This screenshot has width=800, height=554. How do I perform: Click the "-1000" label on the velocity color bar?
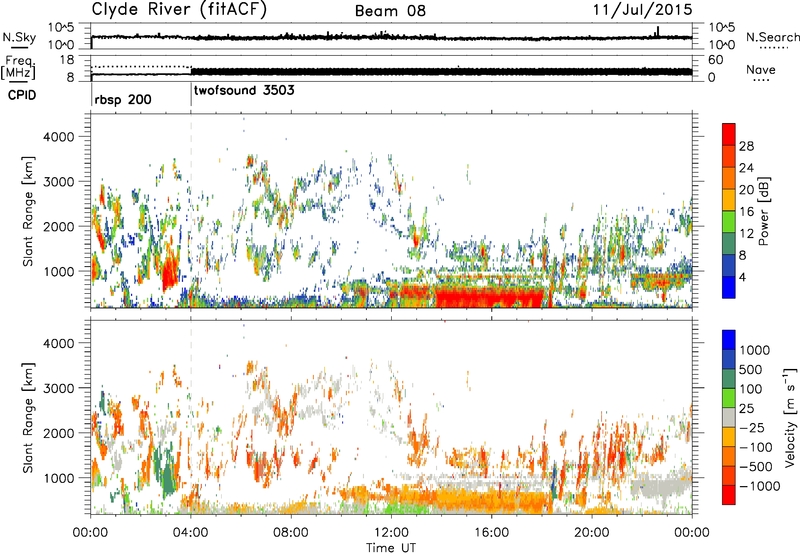pos(760,486)
